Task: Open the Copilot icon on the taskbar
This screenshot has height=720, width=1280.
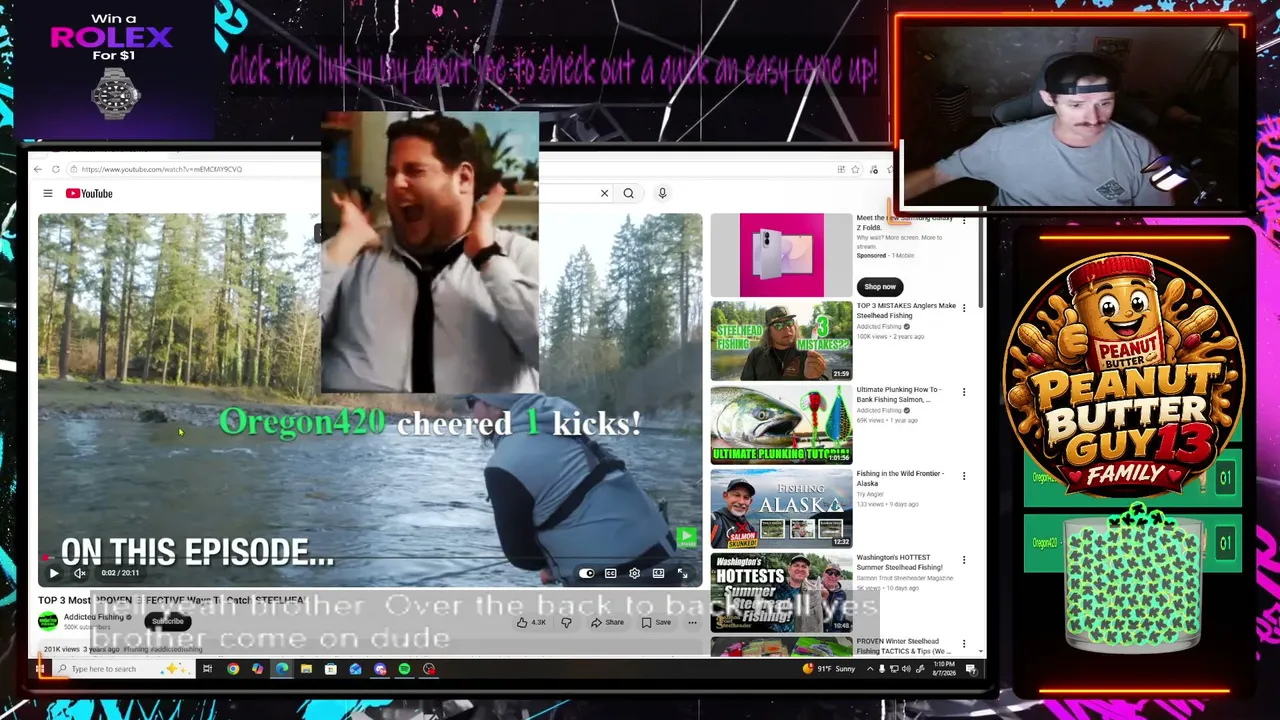Action: coord(257,669)
